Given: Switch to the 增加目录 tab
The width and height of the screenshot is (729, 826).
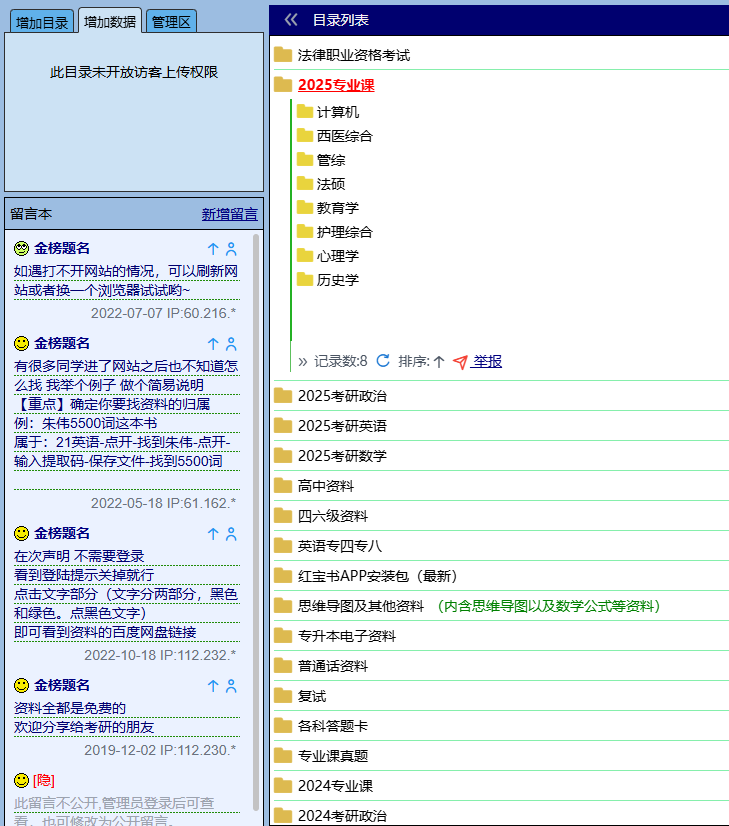Looking at the screenshot, I should (42, 21).
